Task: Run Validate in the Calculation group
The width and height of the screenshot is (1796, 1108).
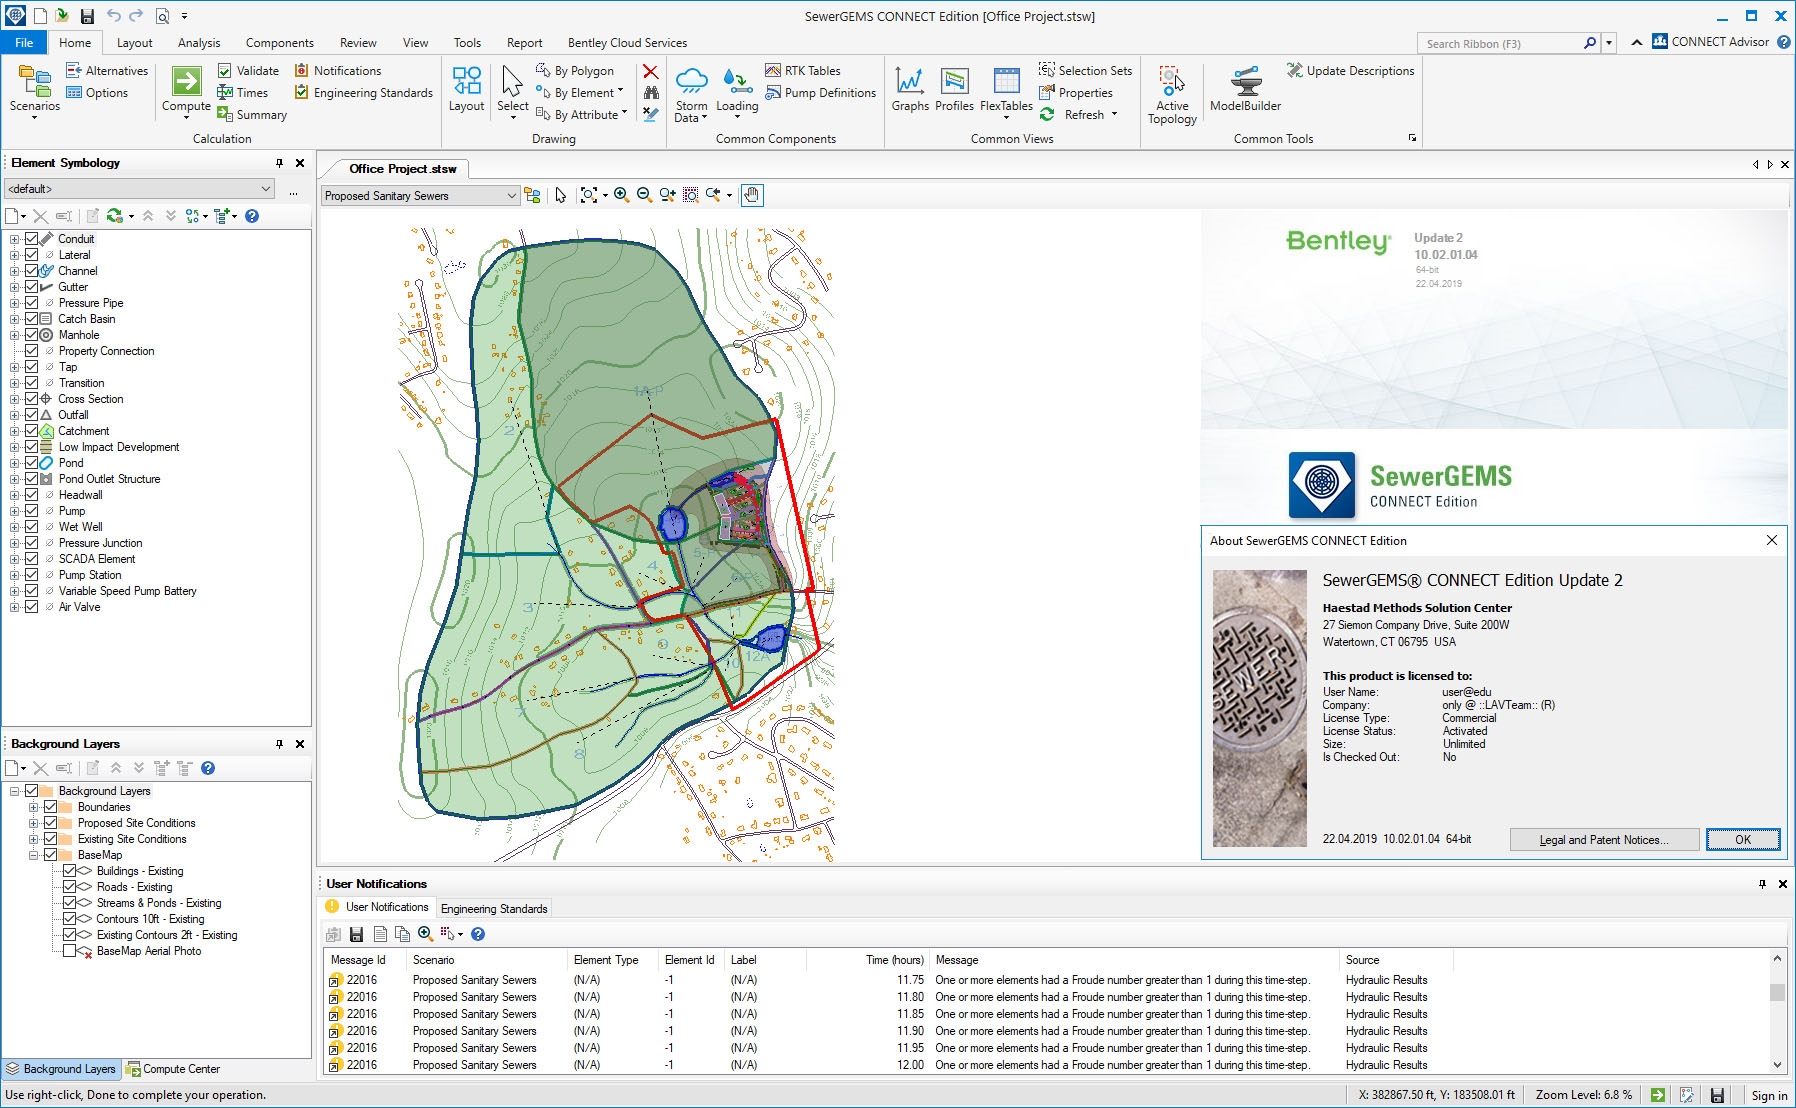Action: (248, 71)
